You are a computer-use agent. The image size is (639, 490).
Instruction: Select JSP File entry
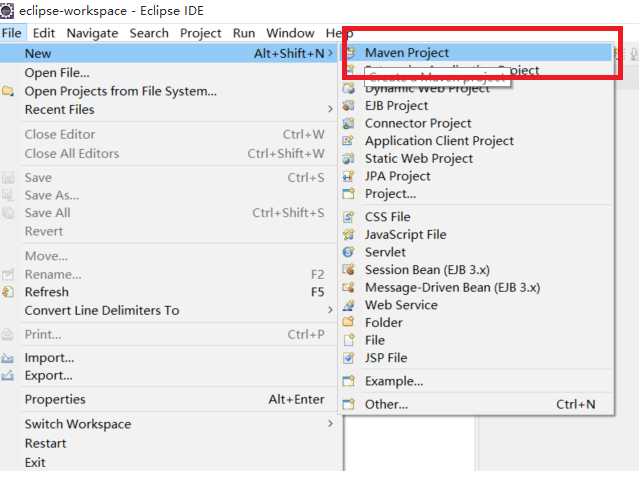coord(477,358)
